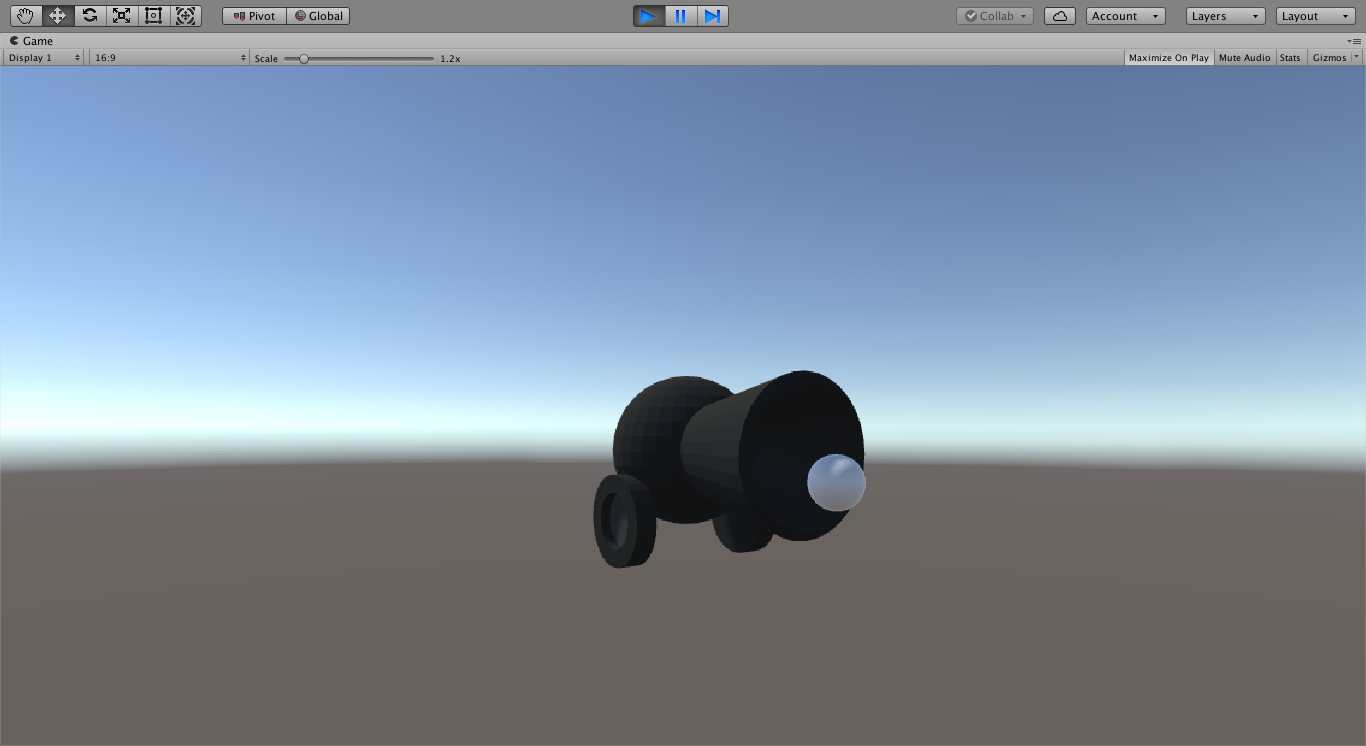Open the Gizmos dropdown arrow
This screenshot has height=746, width=1366.
[x=1357, y=58]
